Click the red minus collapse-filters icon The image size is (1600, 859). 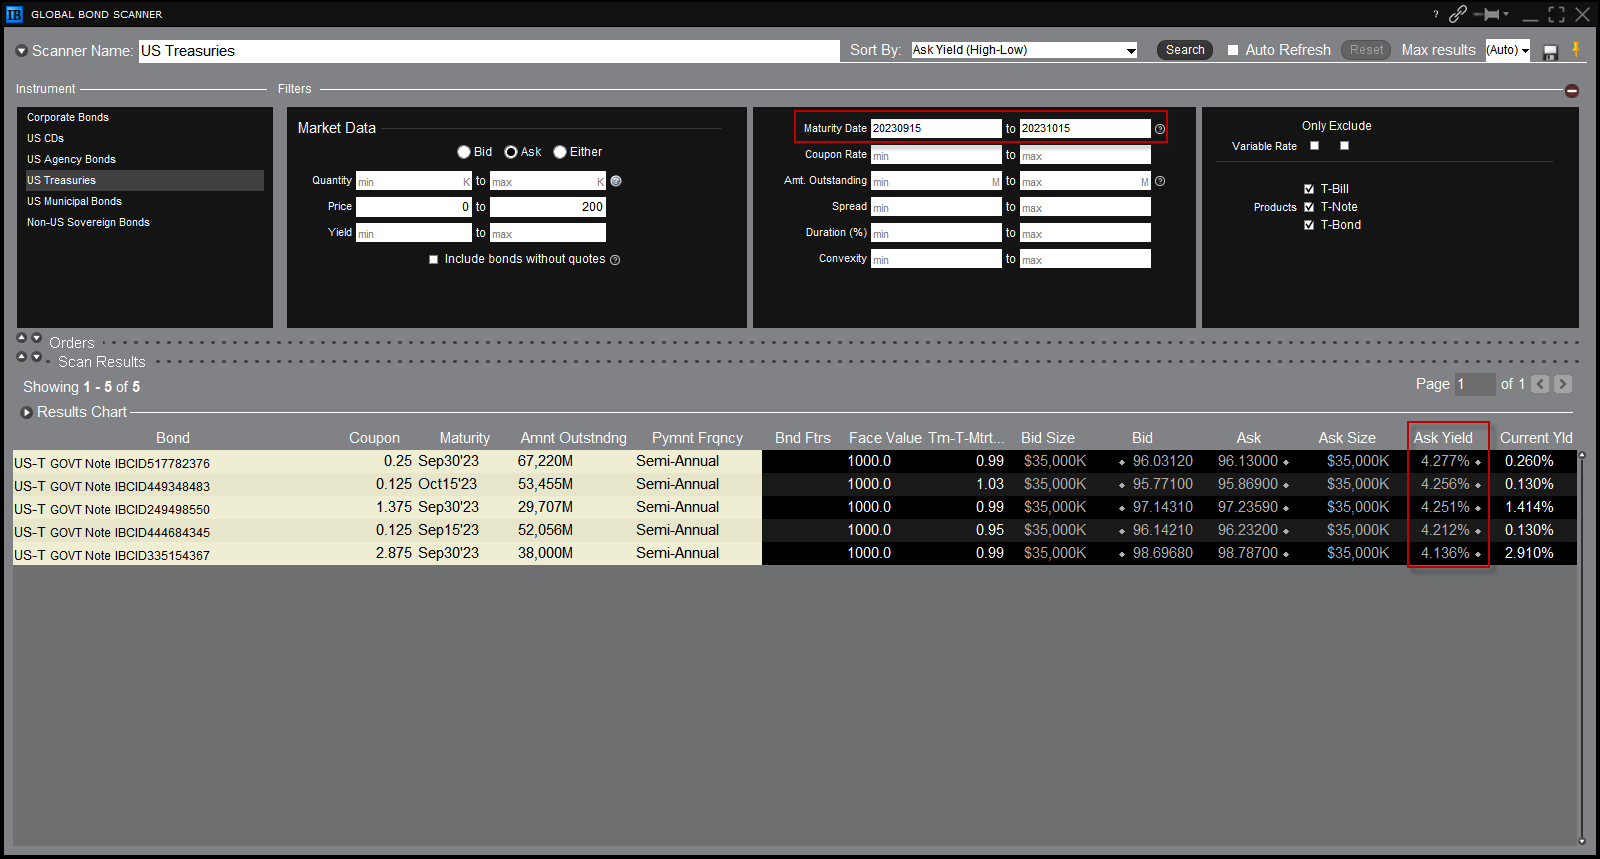click(x=1572, y=91)
